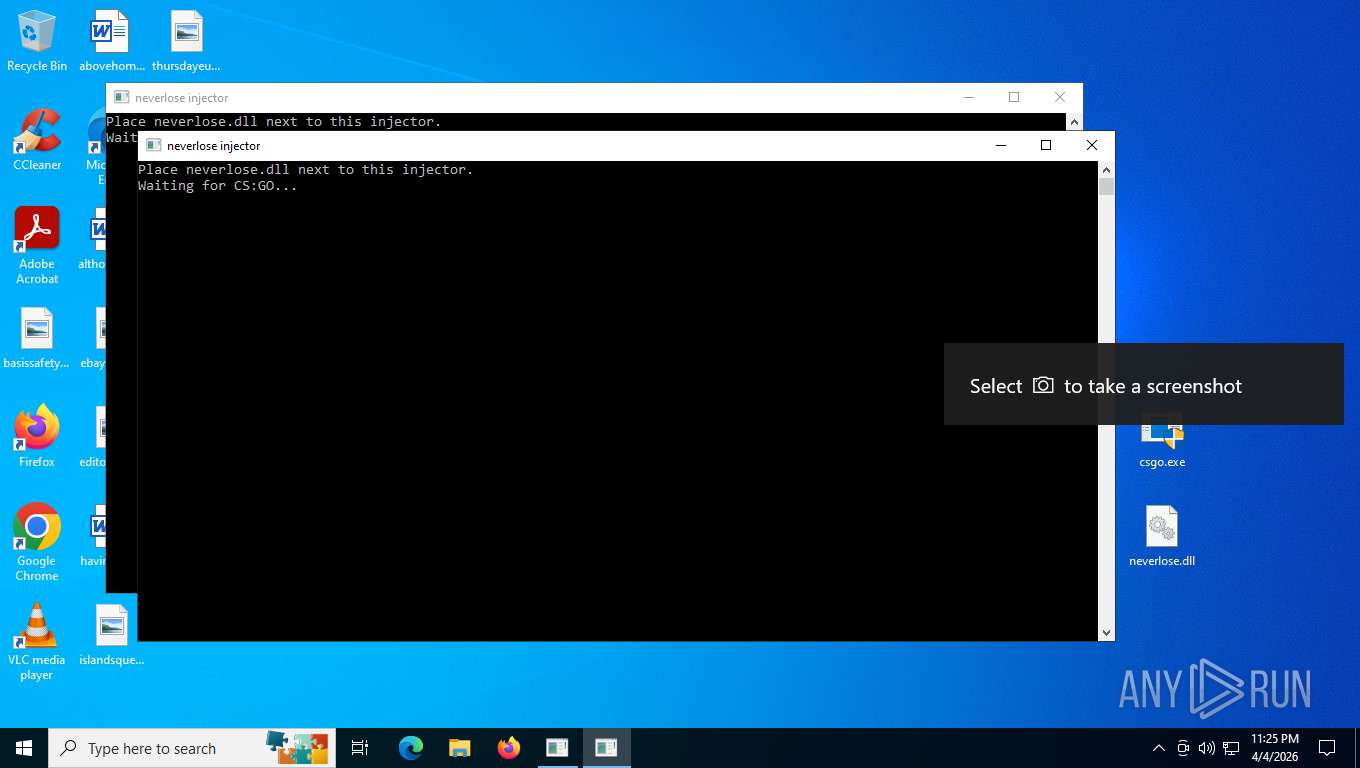Image resolution: width=1360 pixels, height=768 pixels.
Task: Open the notification center icon
Action: (1327, 748)
